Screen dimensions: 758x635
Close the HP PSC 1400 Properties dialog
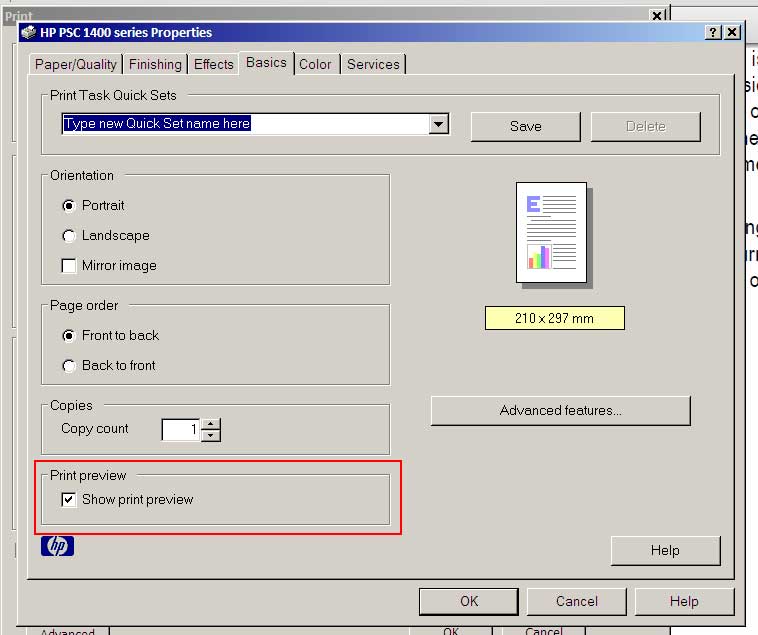[732, 32]
